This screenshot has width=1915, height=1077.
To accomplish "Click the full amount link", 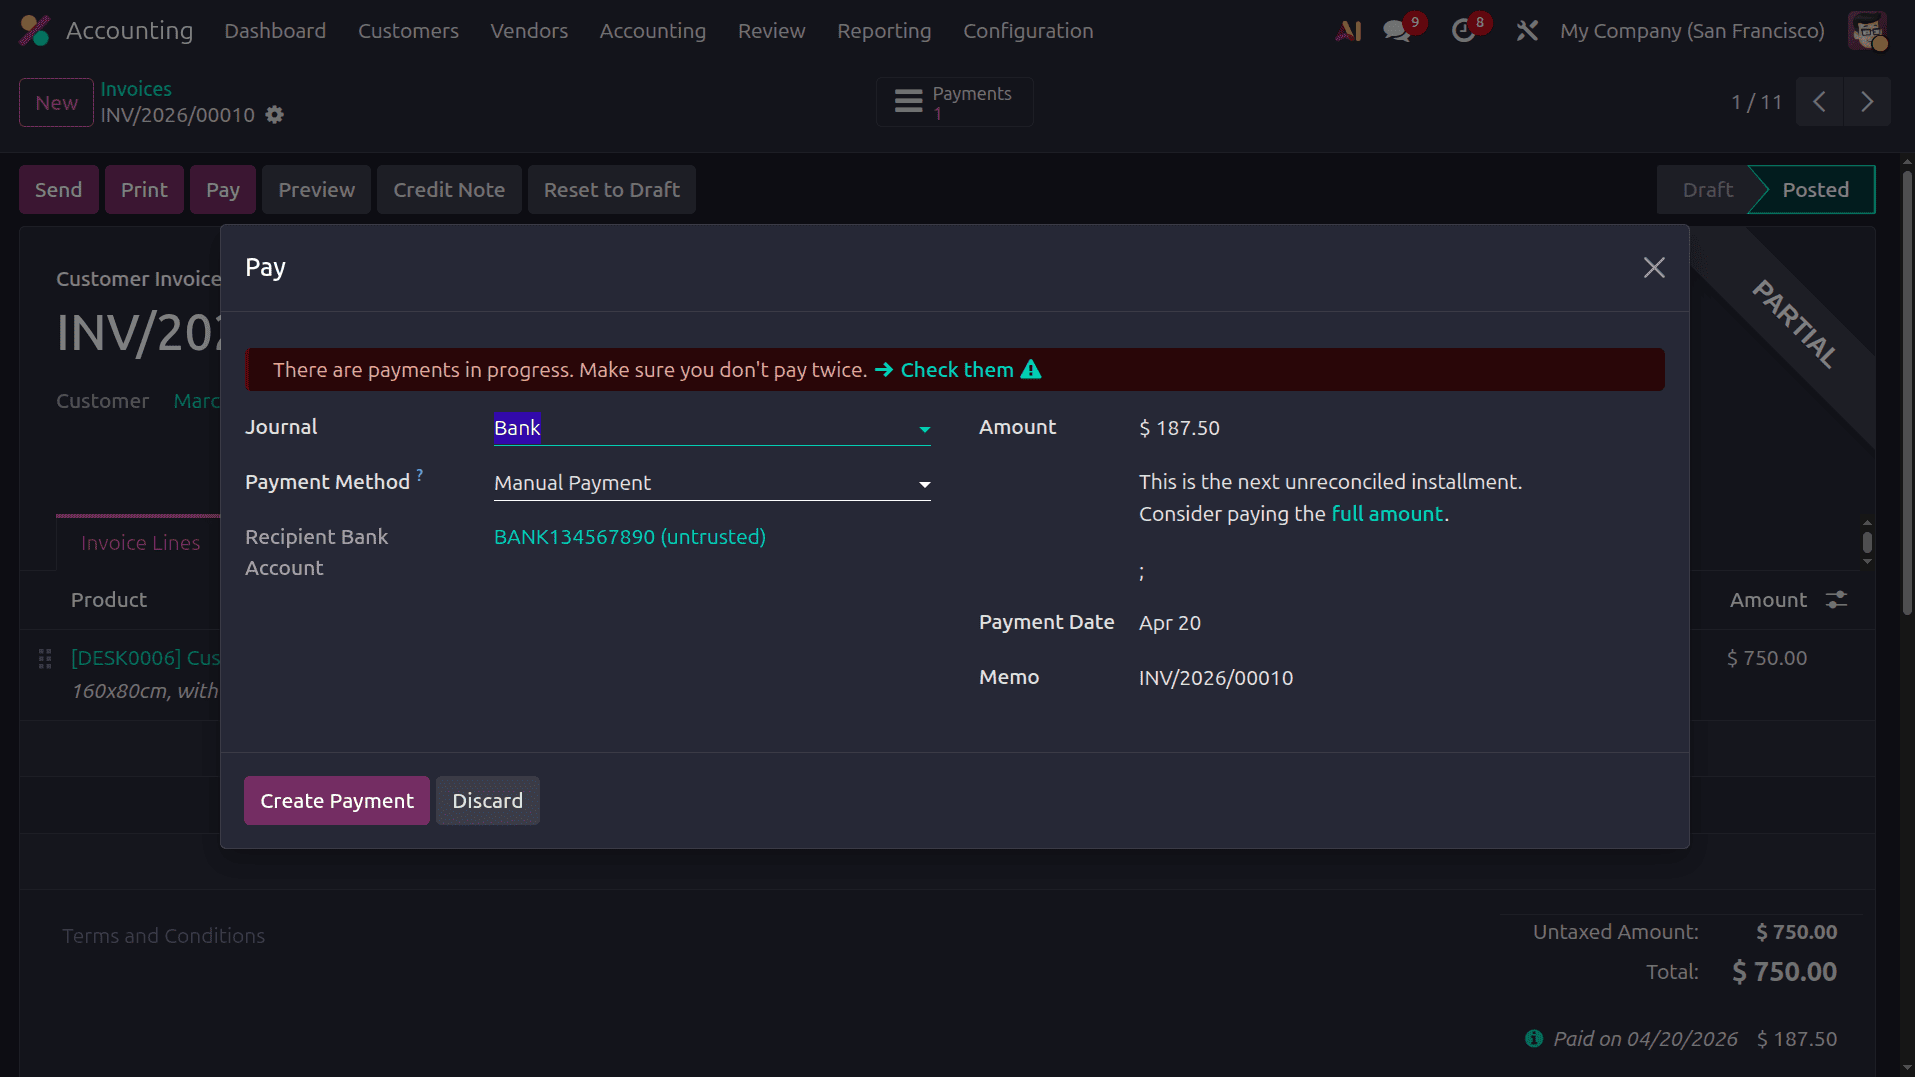I will coord(1388,513).
